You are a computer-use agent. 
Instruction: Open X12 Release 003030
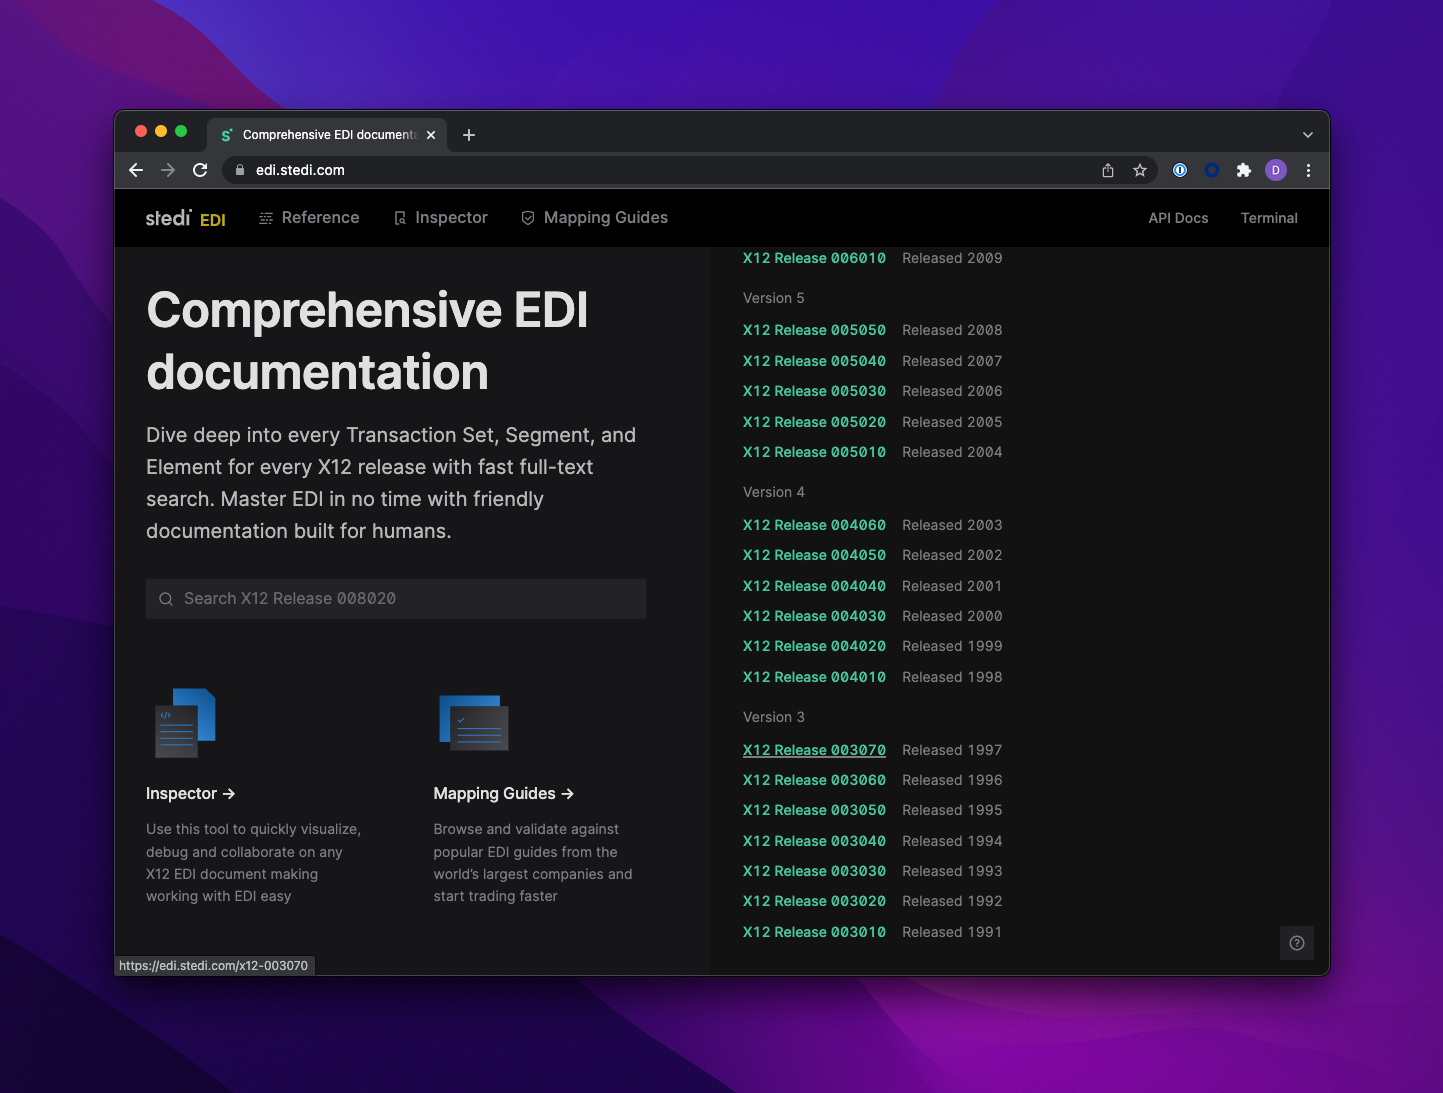(x=814, y=871)
